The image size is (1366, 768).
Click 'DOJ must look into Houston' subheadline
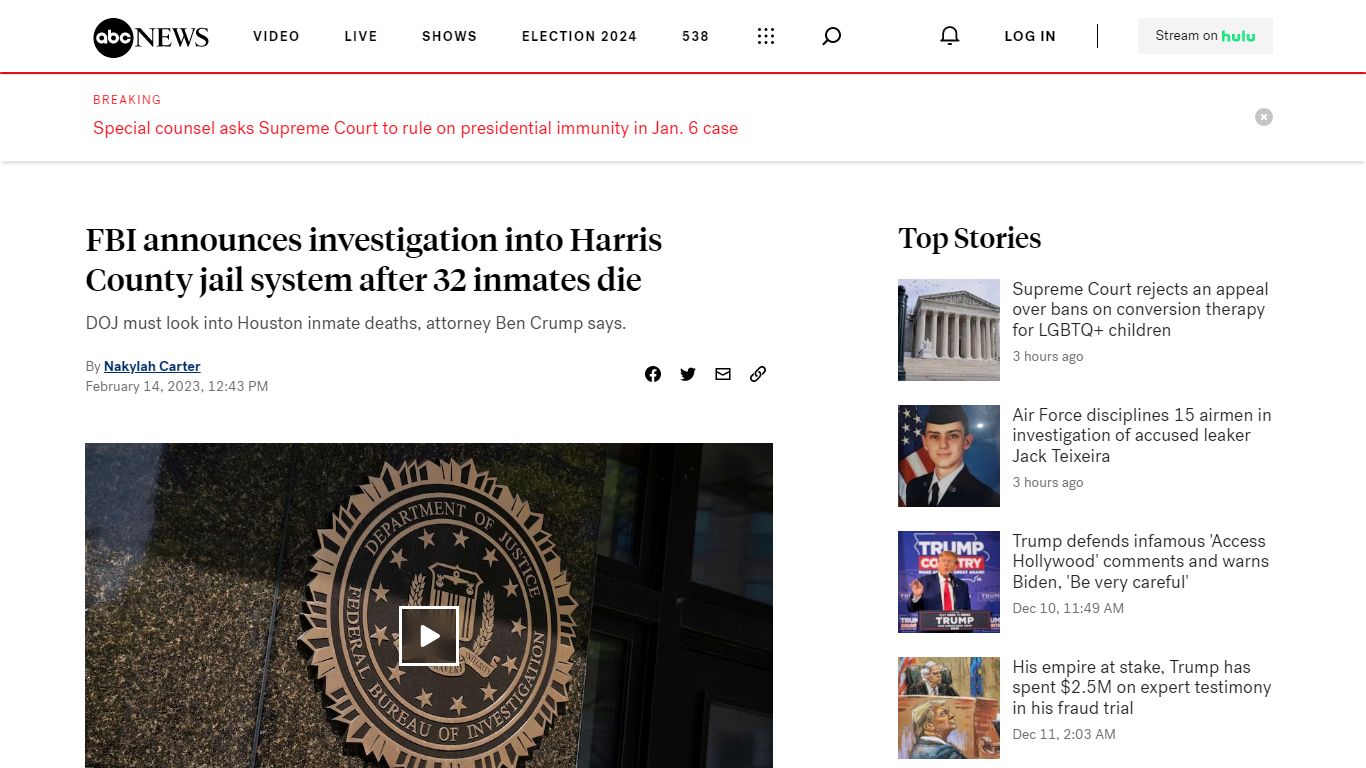[356, 324]
